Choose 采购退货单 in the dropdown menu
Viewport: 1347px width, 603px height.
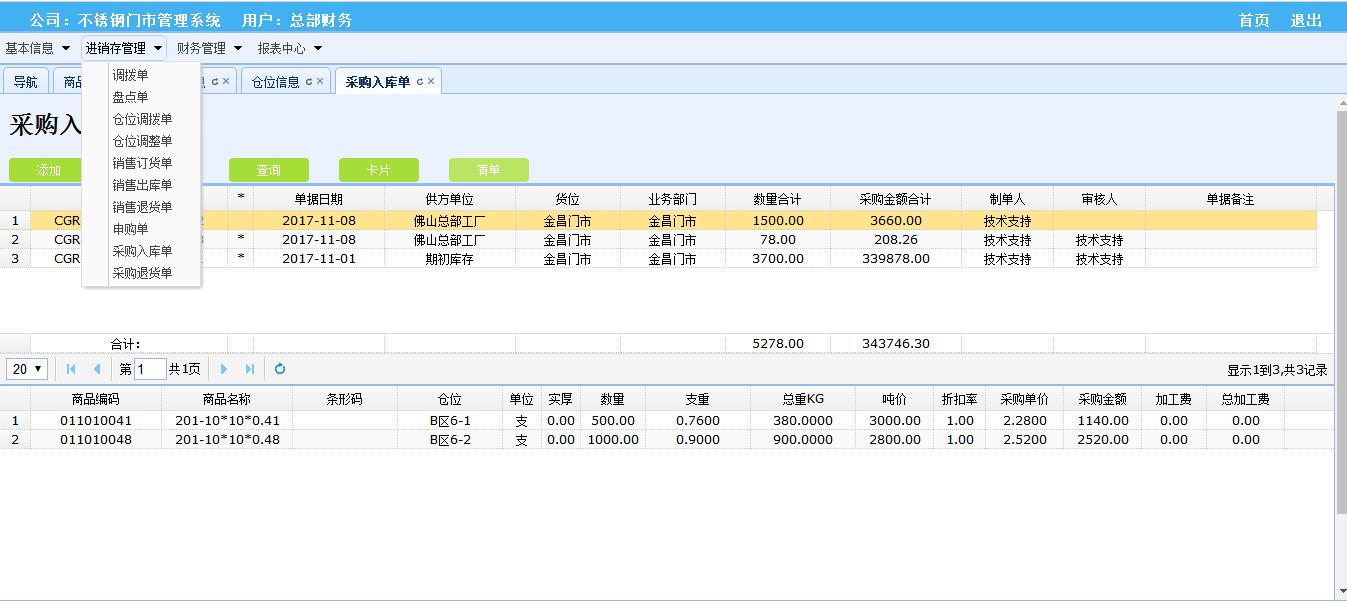click(x=142, y=273)
